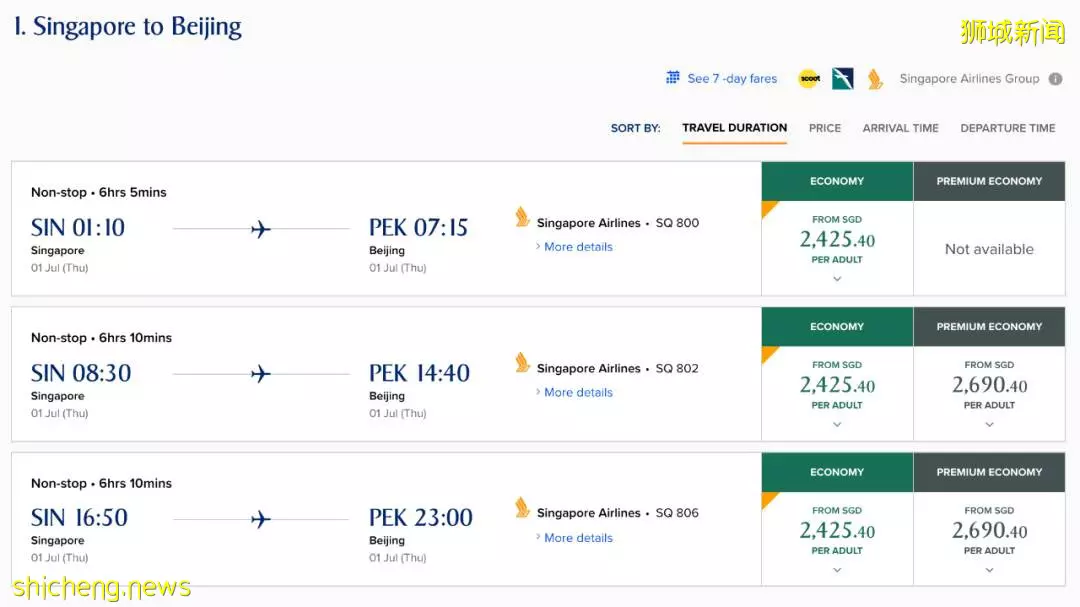Click the Singapore Airlines logo next to SQ 806
Viewport: 1080px width, 607px height.
coord(523,508)
